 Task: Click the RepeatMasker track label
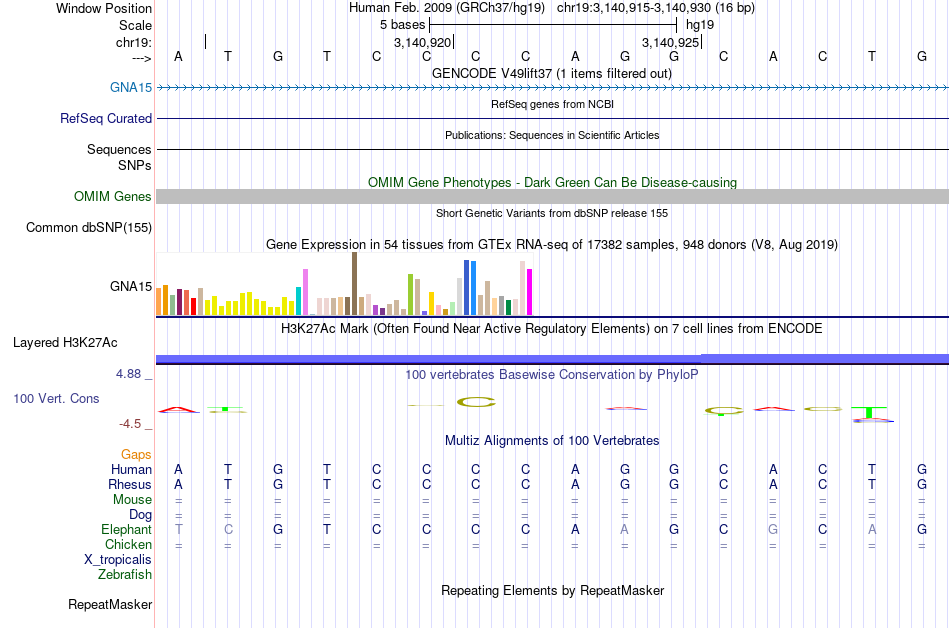(x=110, y=604)
